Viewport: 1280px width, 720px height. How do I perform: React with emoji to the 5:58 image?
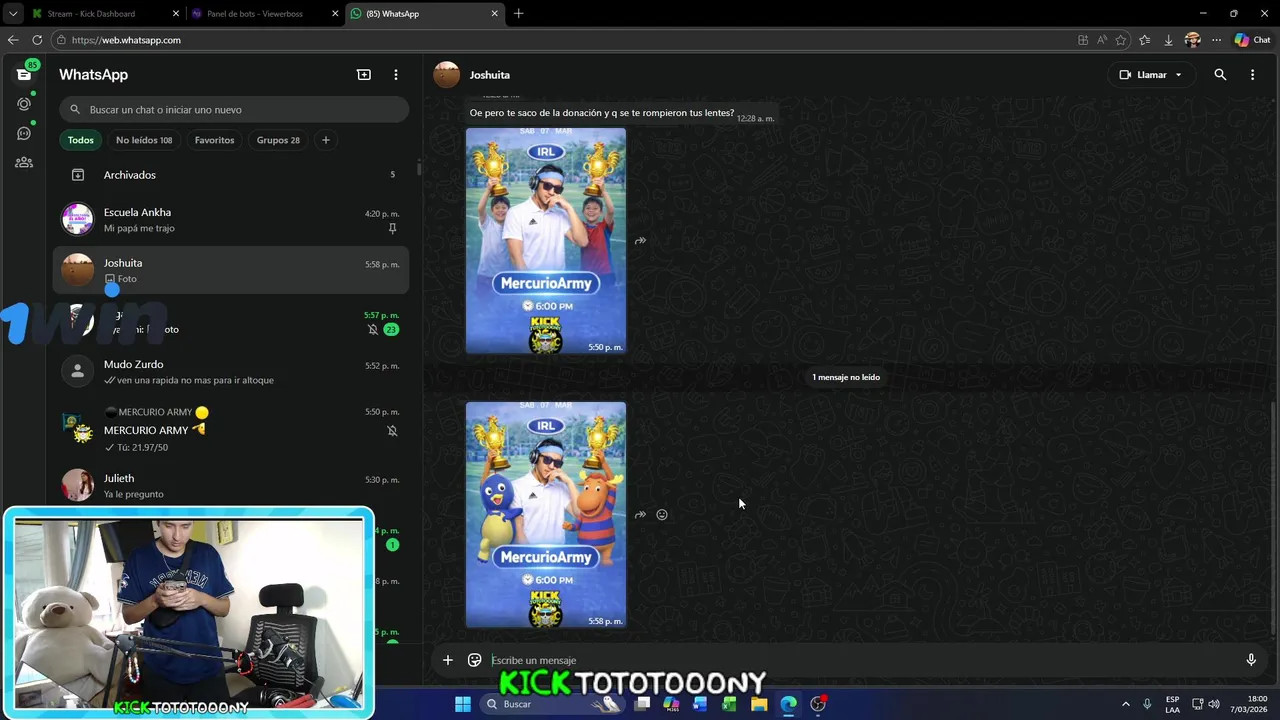tap(662, 515)
